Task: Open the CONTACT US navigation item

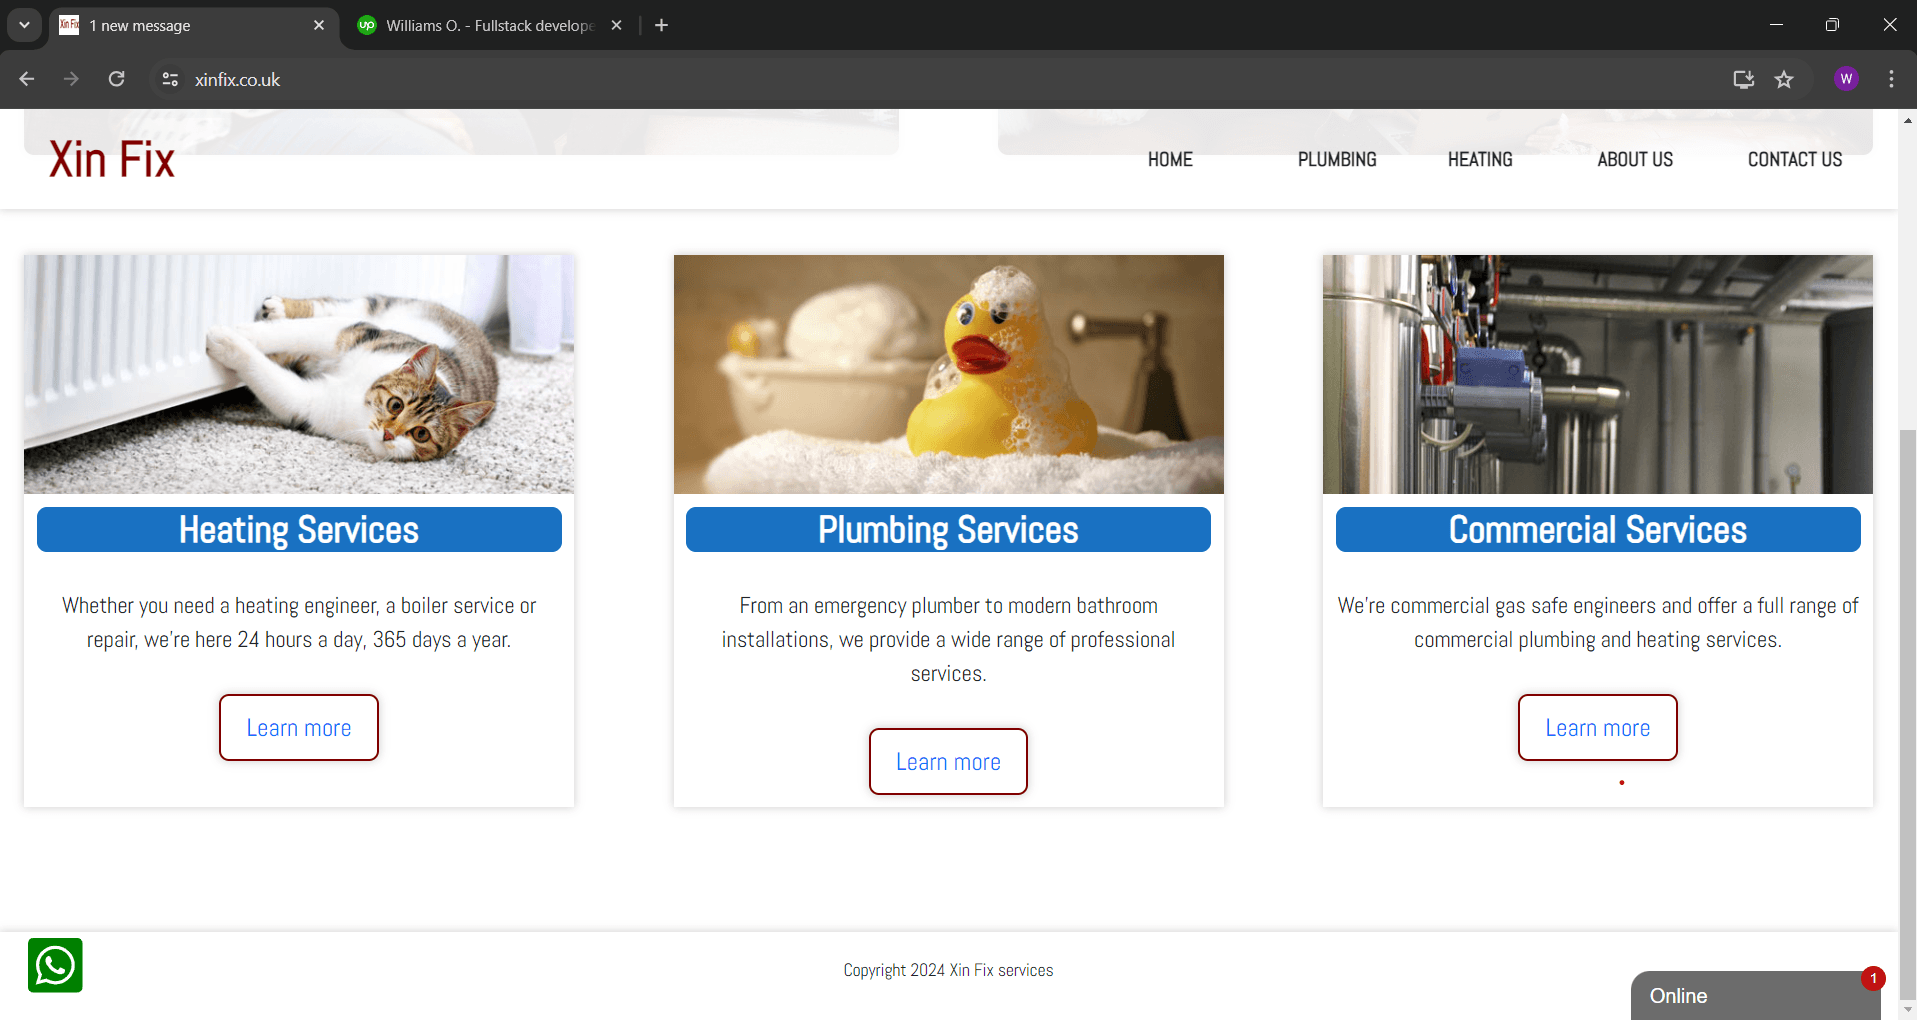Action: [1795, 160]
